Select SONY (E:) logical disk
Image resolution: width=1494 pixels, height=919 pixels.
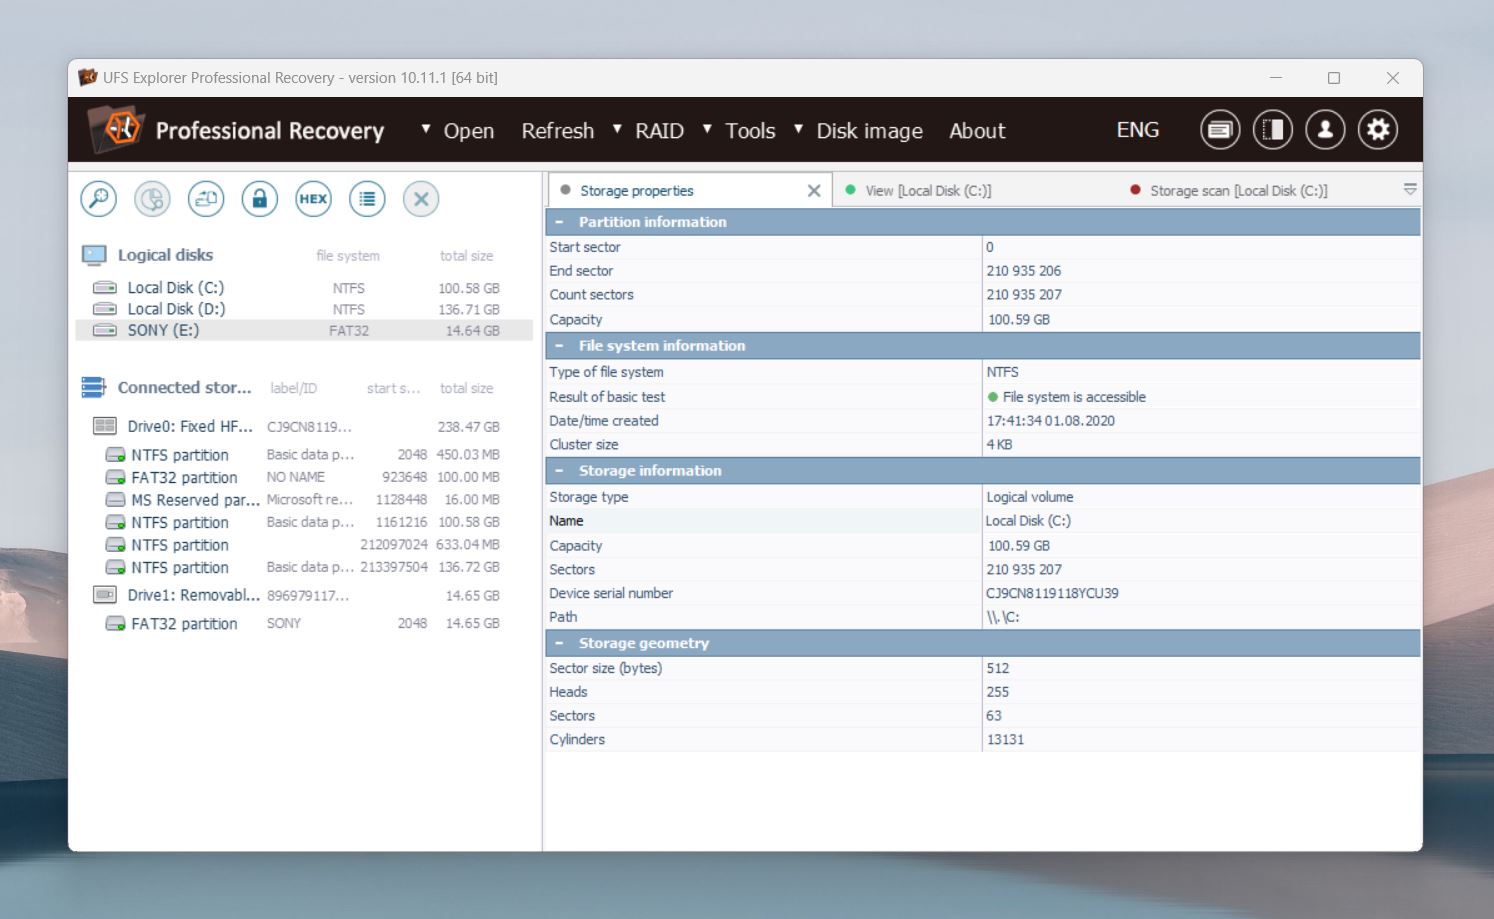click(304, 330)
